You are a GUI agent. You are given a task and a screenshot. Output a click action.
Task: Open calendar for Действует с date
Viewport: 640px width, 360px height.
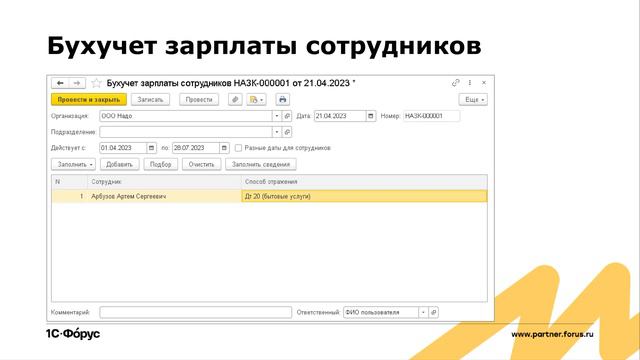point(151,148)
